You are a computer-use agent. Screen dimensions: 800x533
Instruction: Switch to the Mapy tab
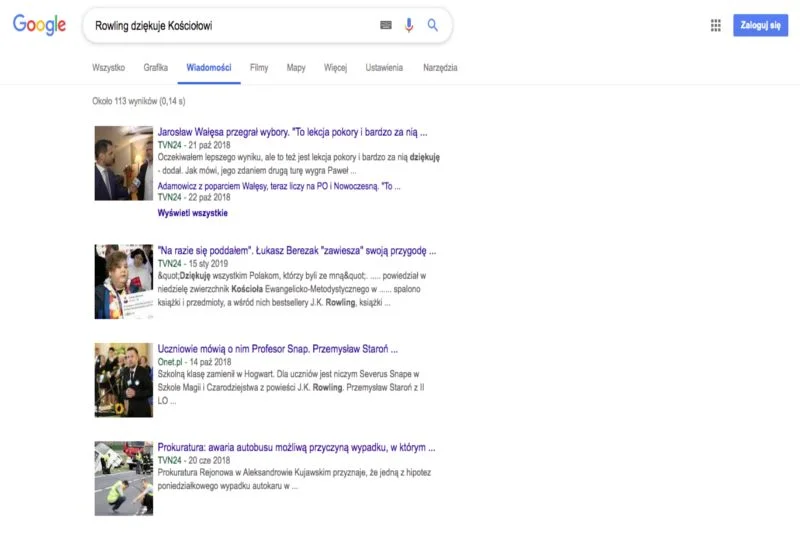pos(296,67)
